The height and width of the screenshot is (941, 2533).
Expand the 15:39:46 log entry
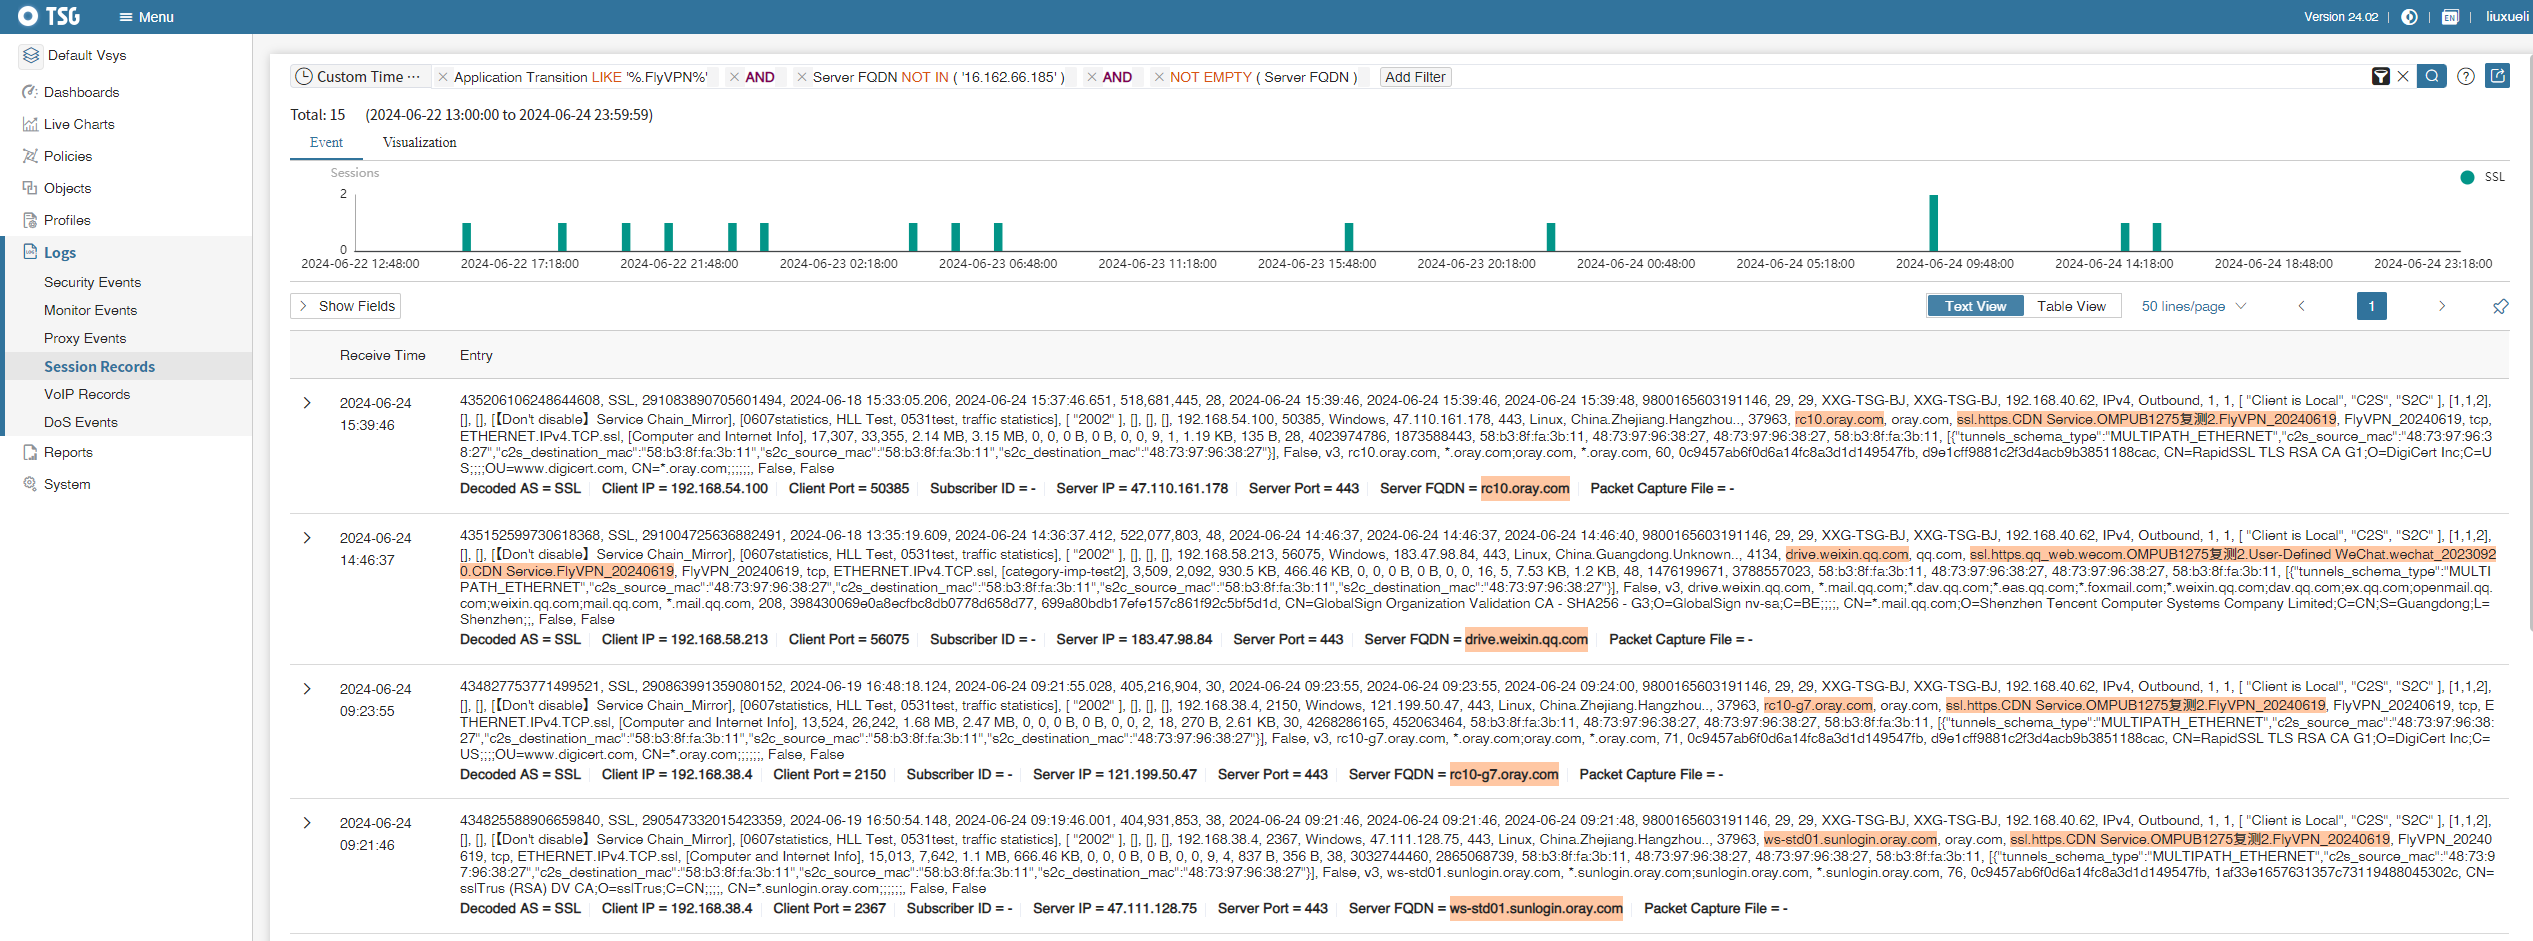pyautogui.click(x=307, y=403)
